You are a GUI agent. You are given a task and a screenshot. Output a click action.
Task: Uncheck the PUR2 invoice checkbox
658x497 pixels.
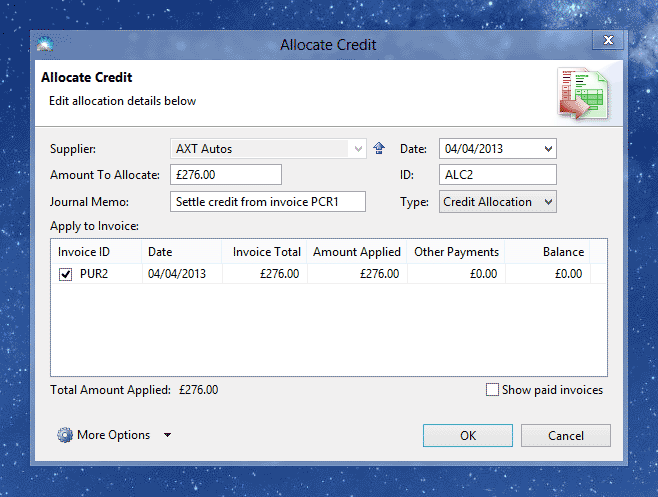65,274
